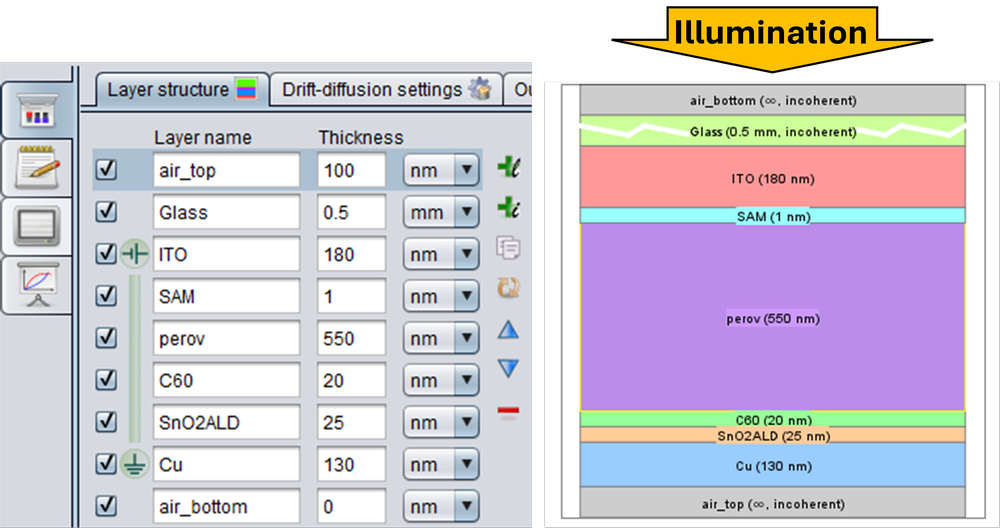Click the perov thickness field showing 550

pos(351,339)
